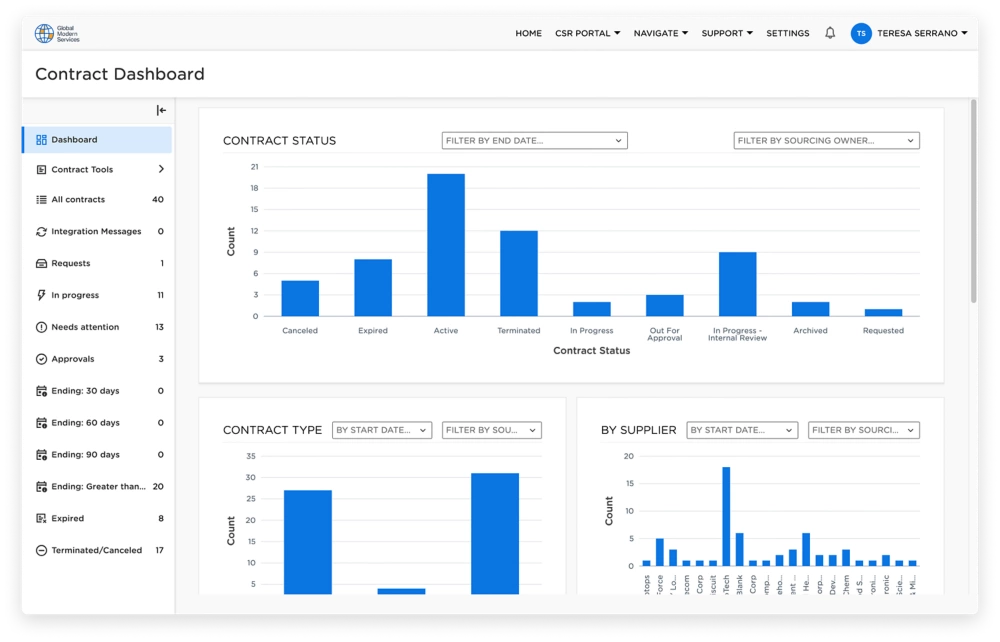Open the SETTINGS menu item

click(x=789, y=32)
